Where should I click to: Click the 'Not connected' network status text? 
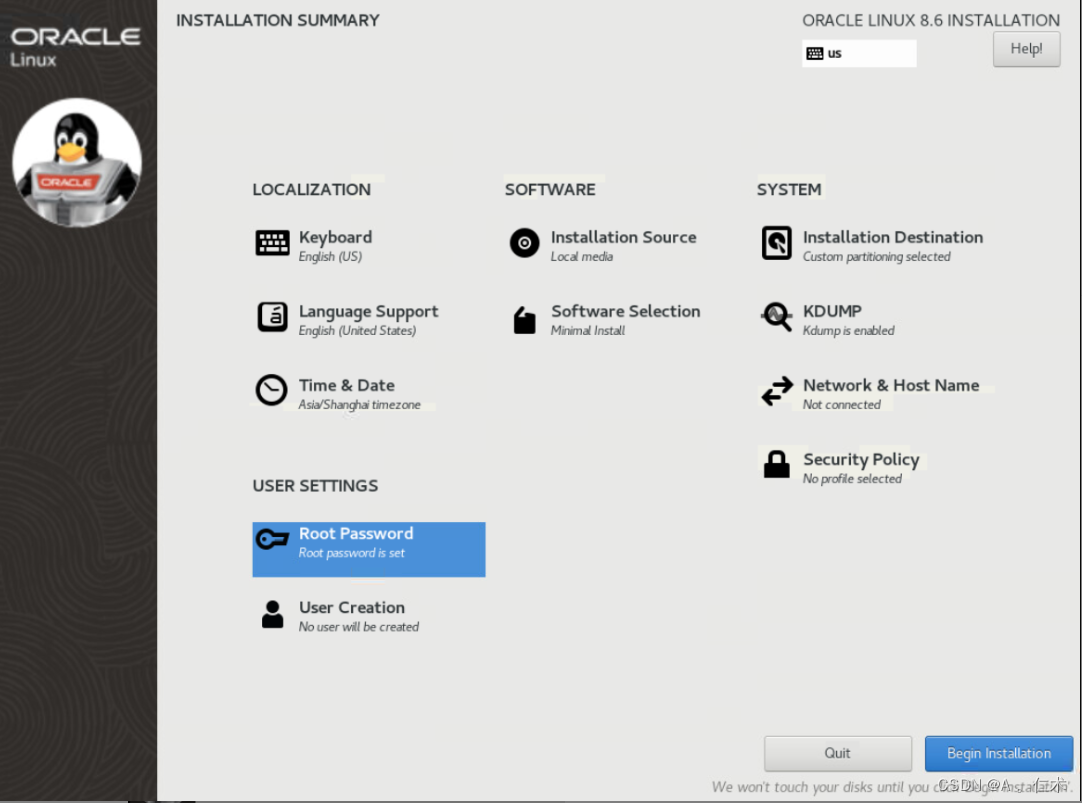[842, 405]
